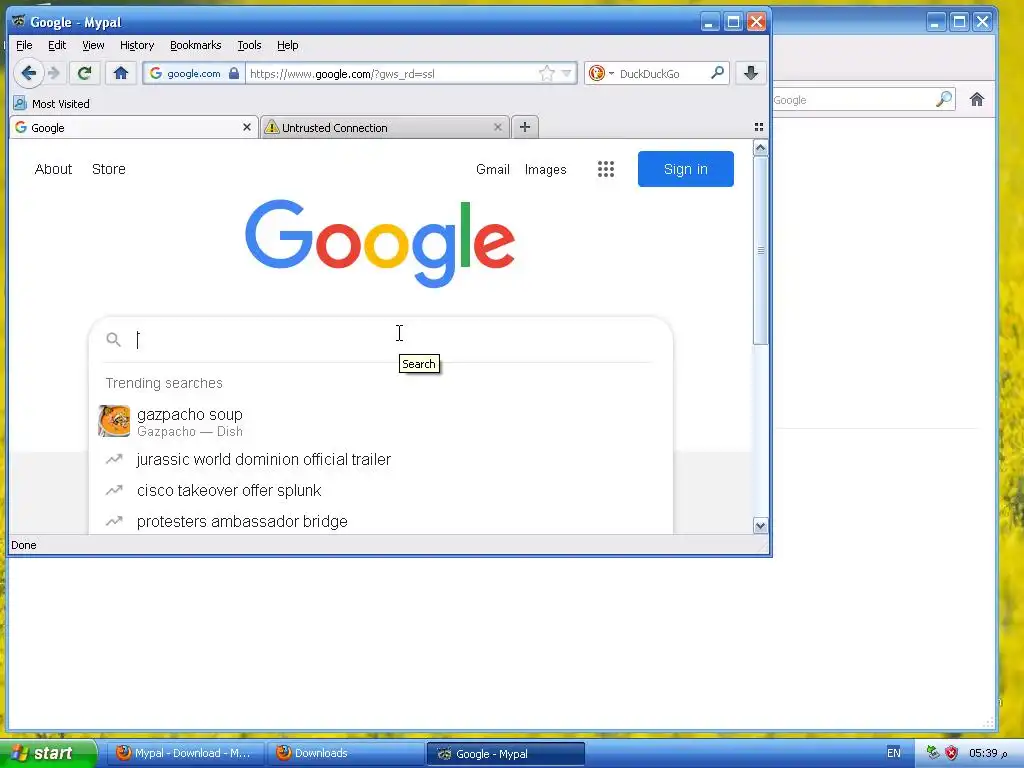1024x768 pixels.
Task: Switch to Downloads taskbar item
Action: [346, 753]
